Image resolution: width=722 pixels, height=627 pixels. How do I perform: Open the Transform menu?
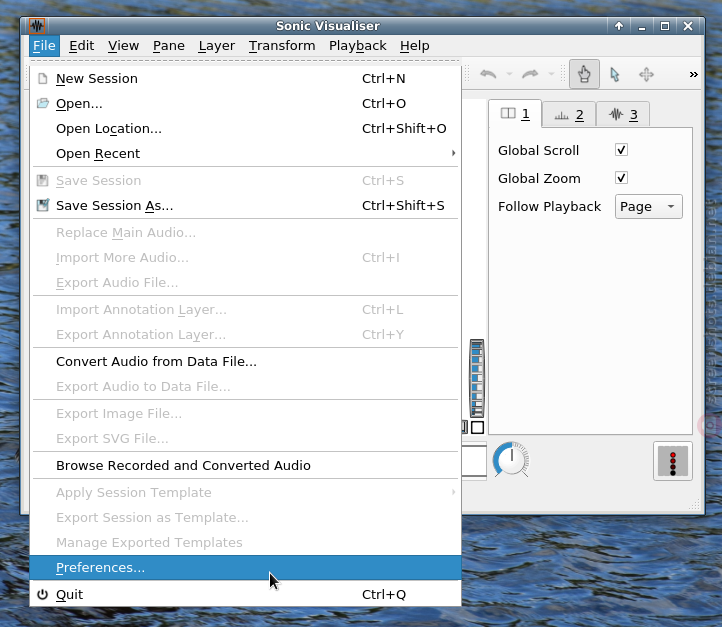click(x=282, y=46)
